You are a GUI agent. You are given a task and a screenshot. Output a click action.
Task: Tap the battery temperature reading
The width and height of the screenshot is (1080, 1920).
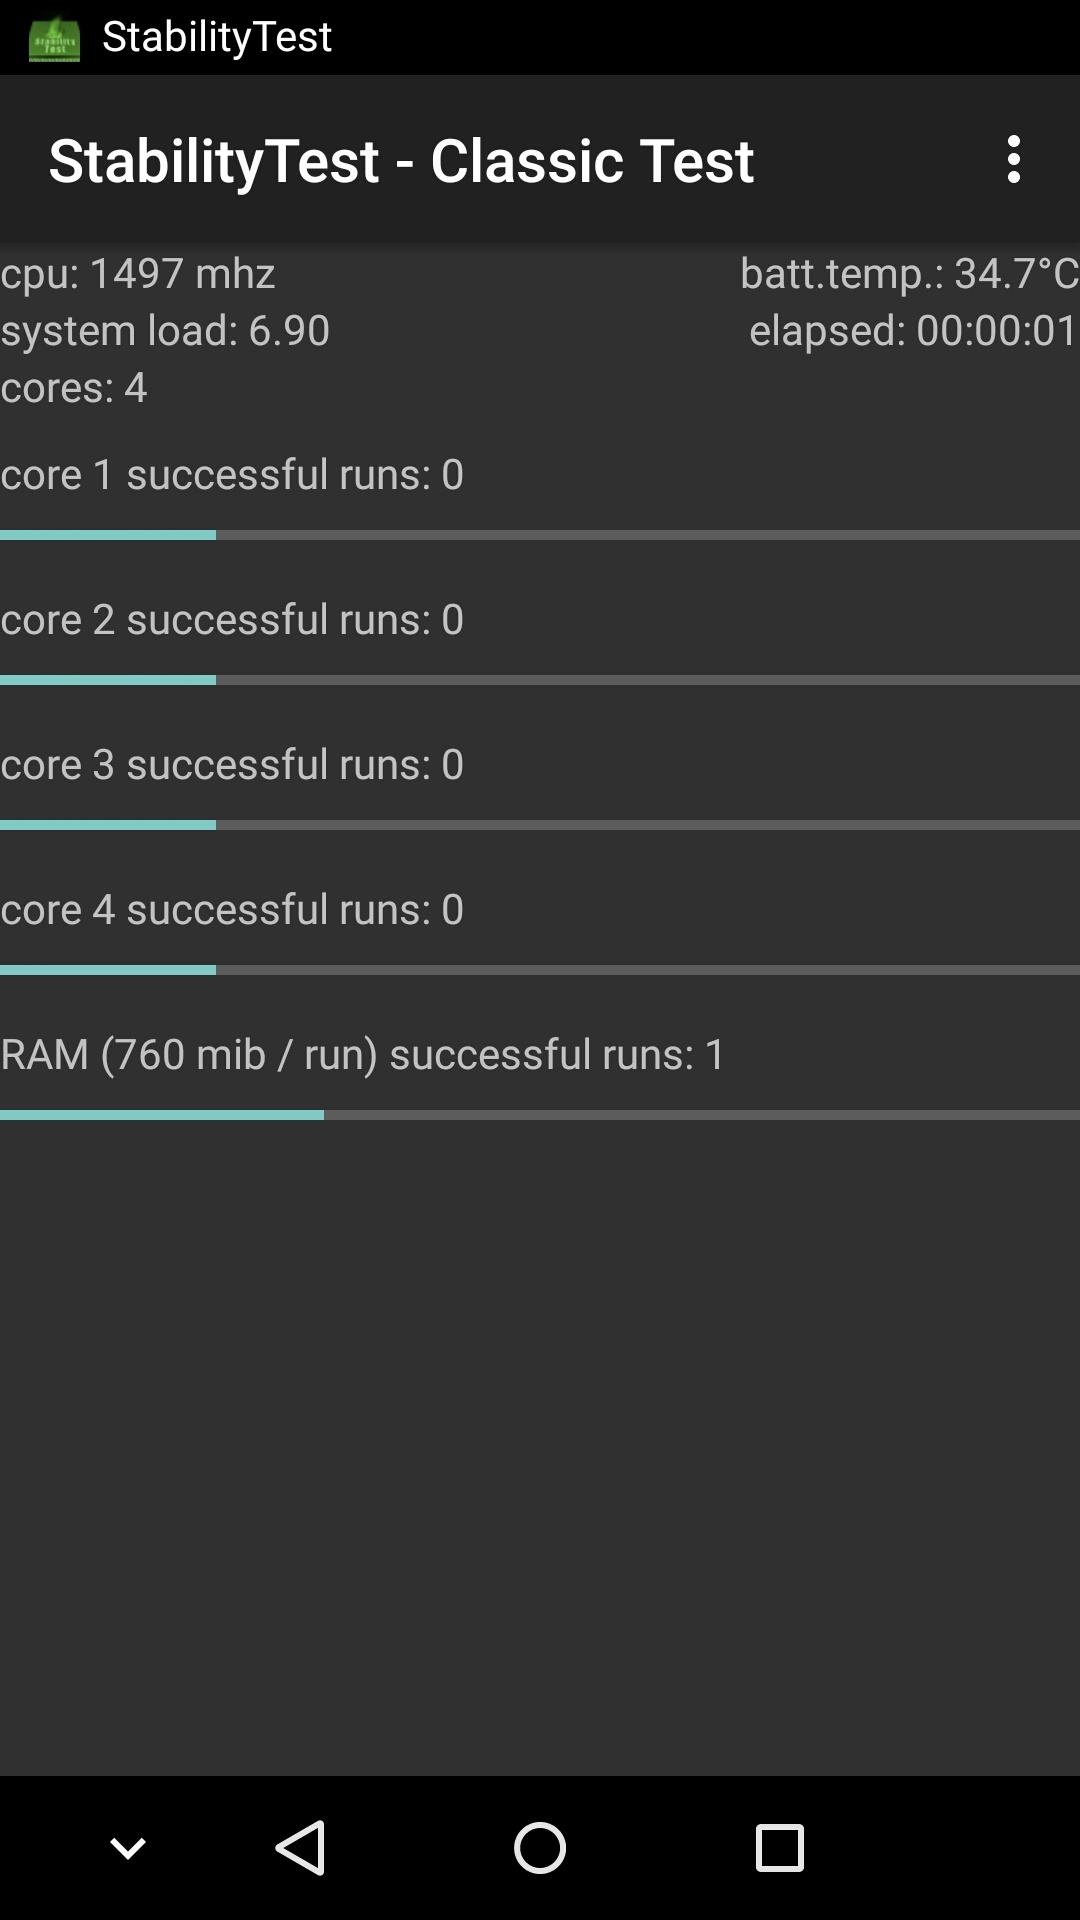point(908,273)
